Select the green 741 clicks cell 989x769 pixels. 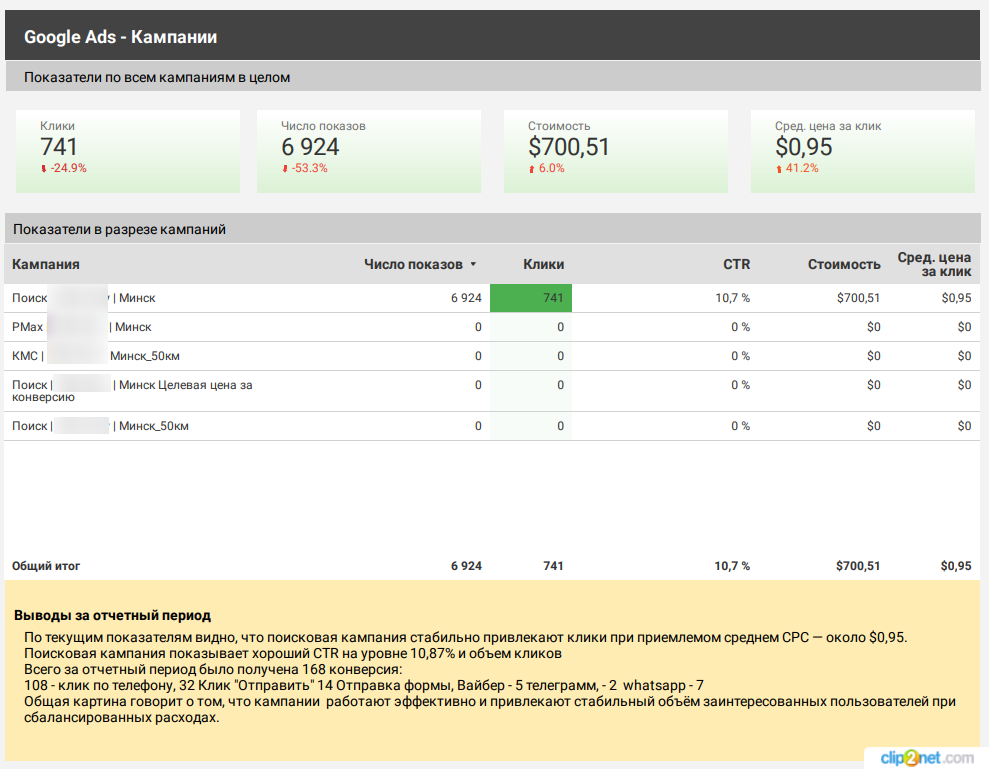click(531, 298)
